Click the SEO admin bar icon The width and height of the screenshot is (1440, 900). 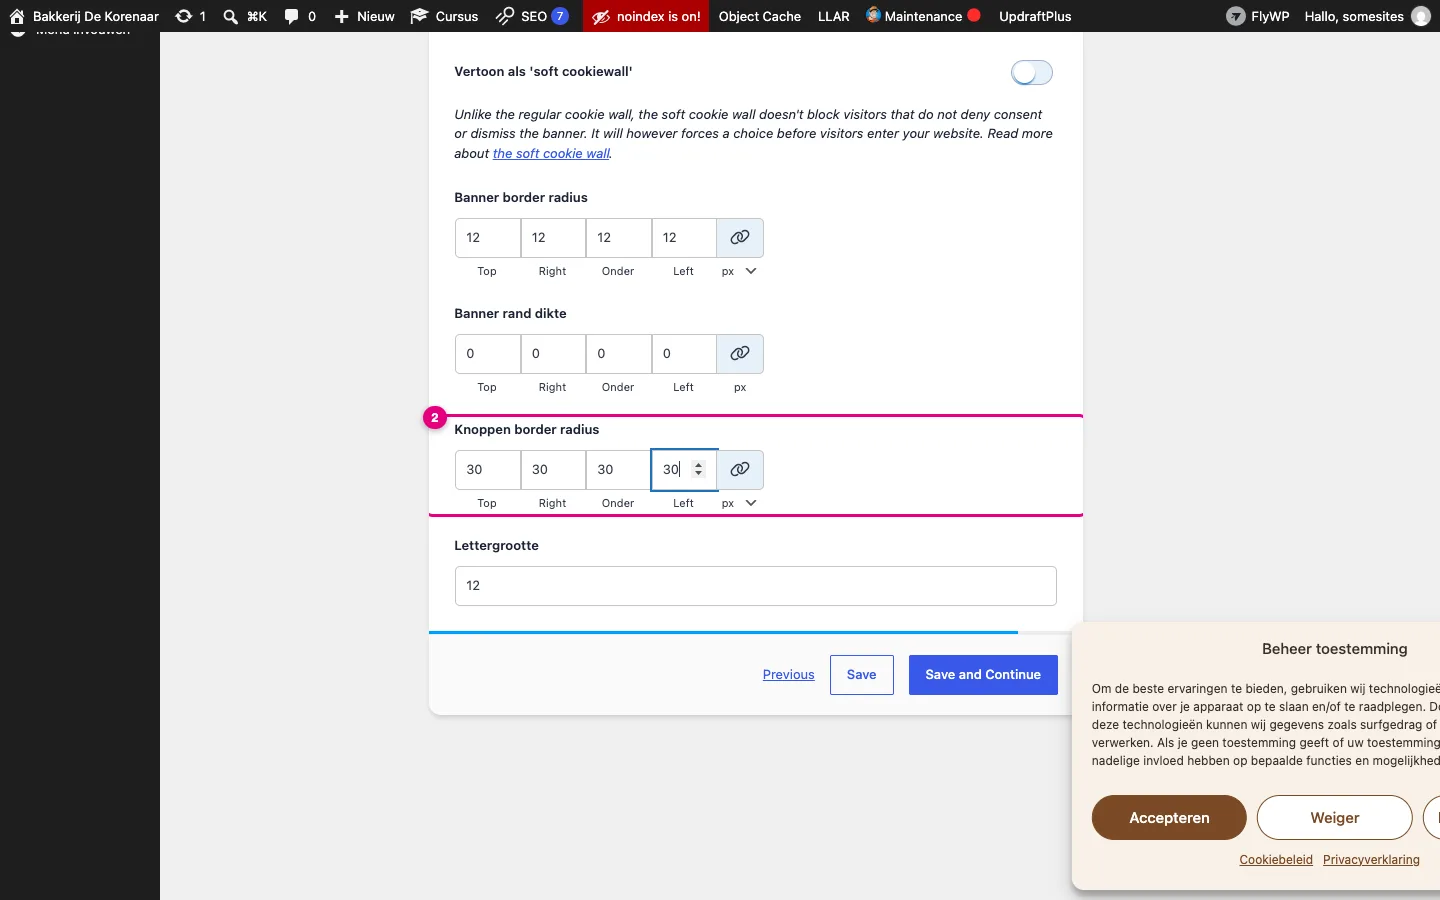point(505,16)
